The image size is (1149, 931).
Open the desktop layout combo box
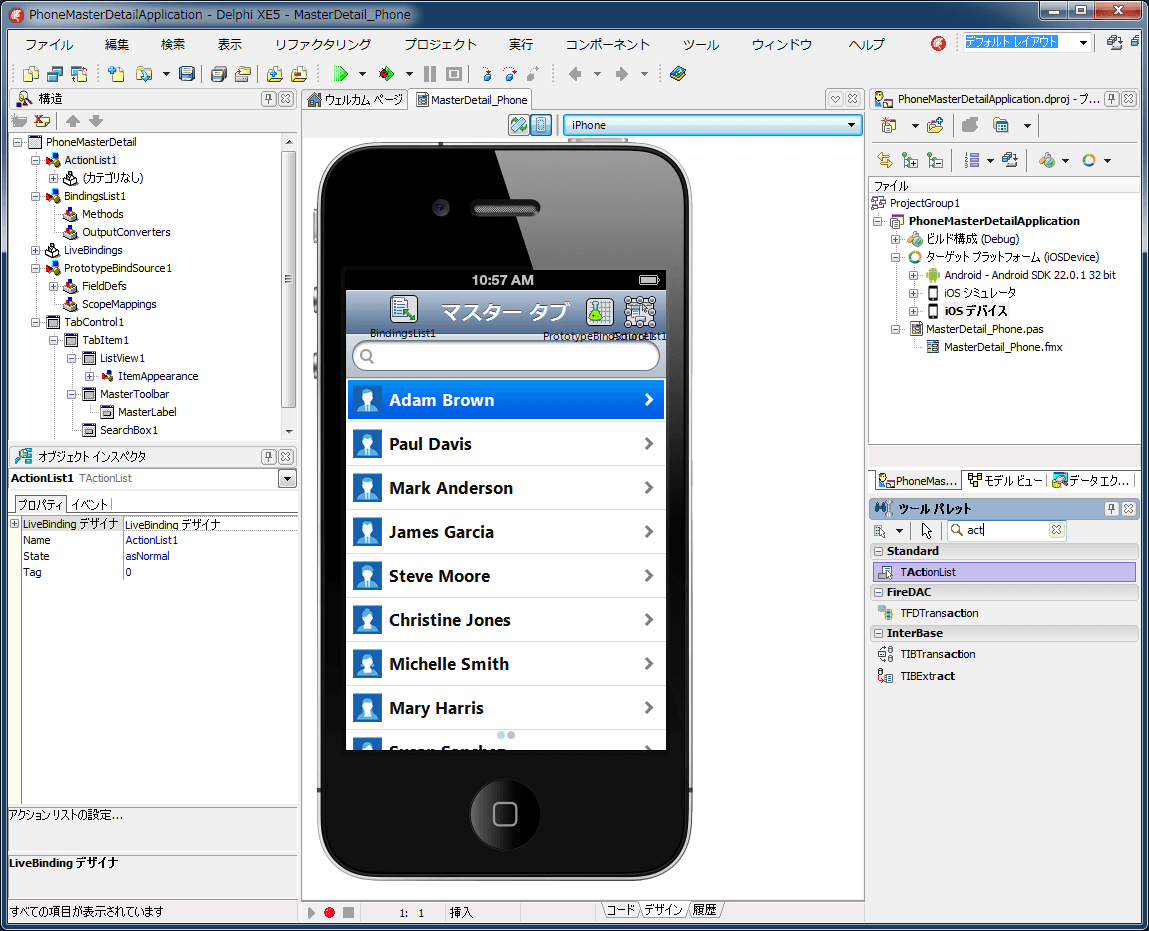tap(1027, 42)
